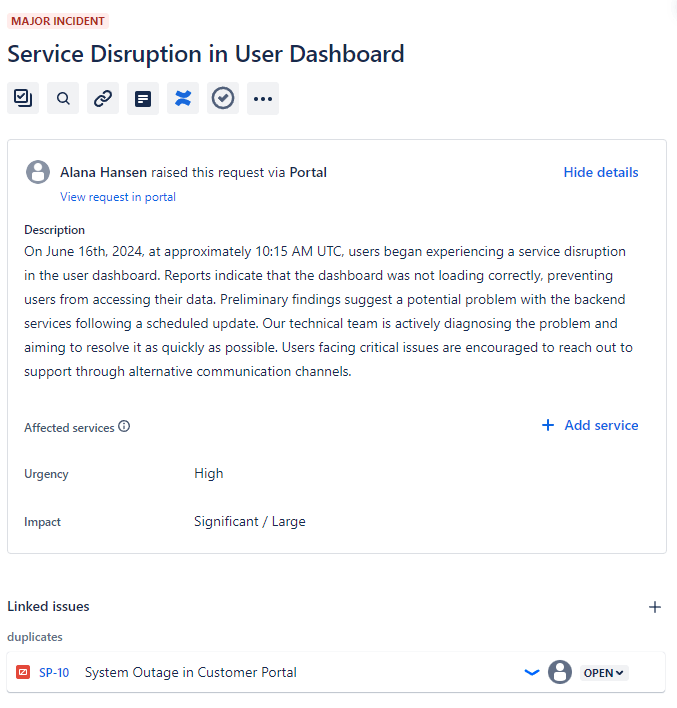The image size is (677, 708).
Task: Click the circled checkmark icon
Action: tap(223, 98)
